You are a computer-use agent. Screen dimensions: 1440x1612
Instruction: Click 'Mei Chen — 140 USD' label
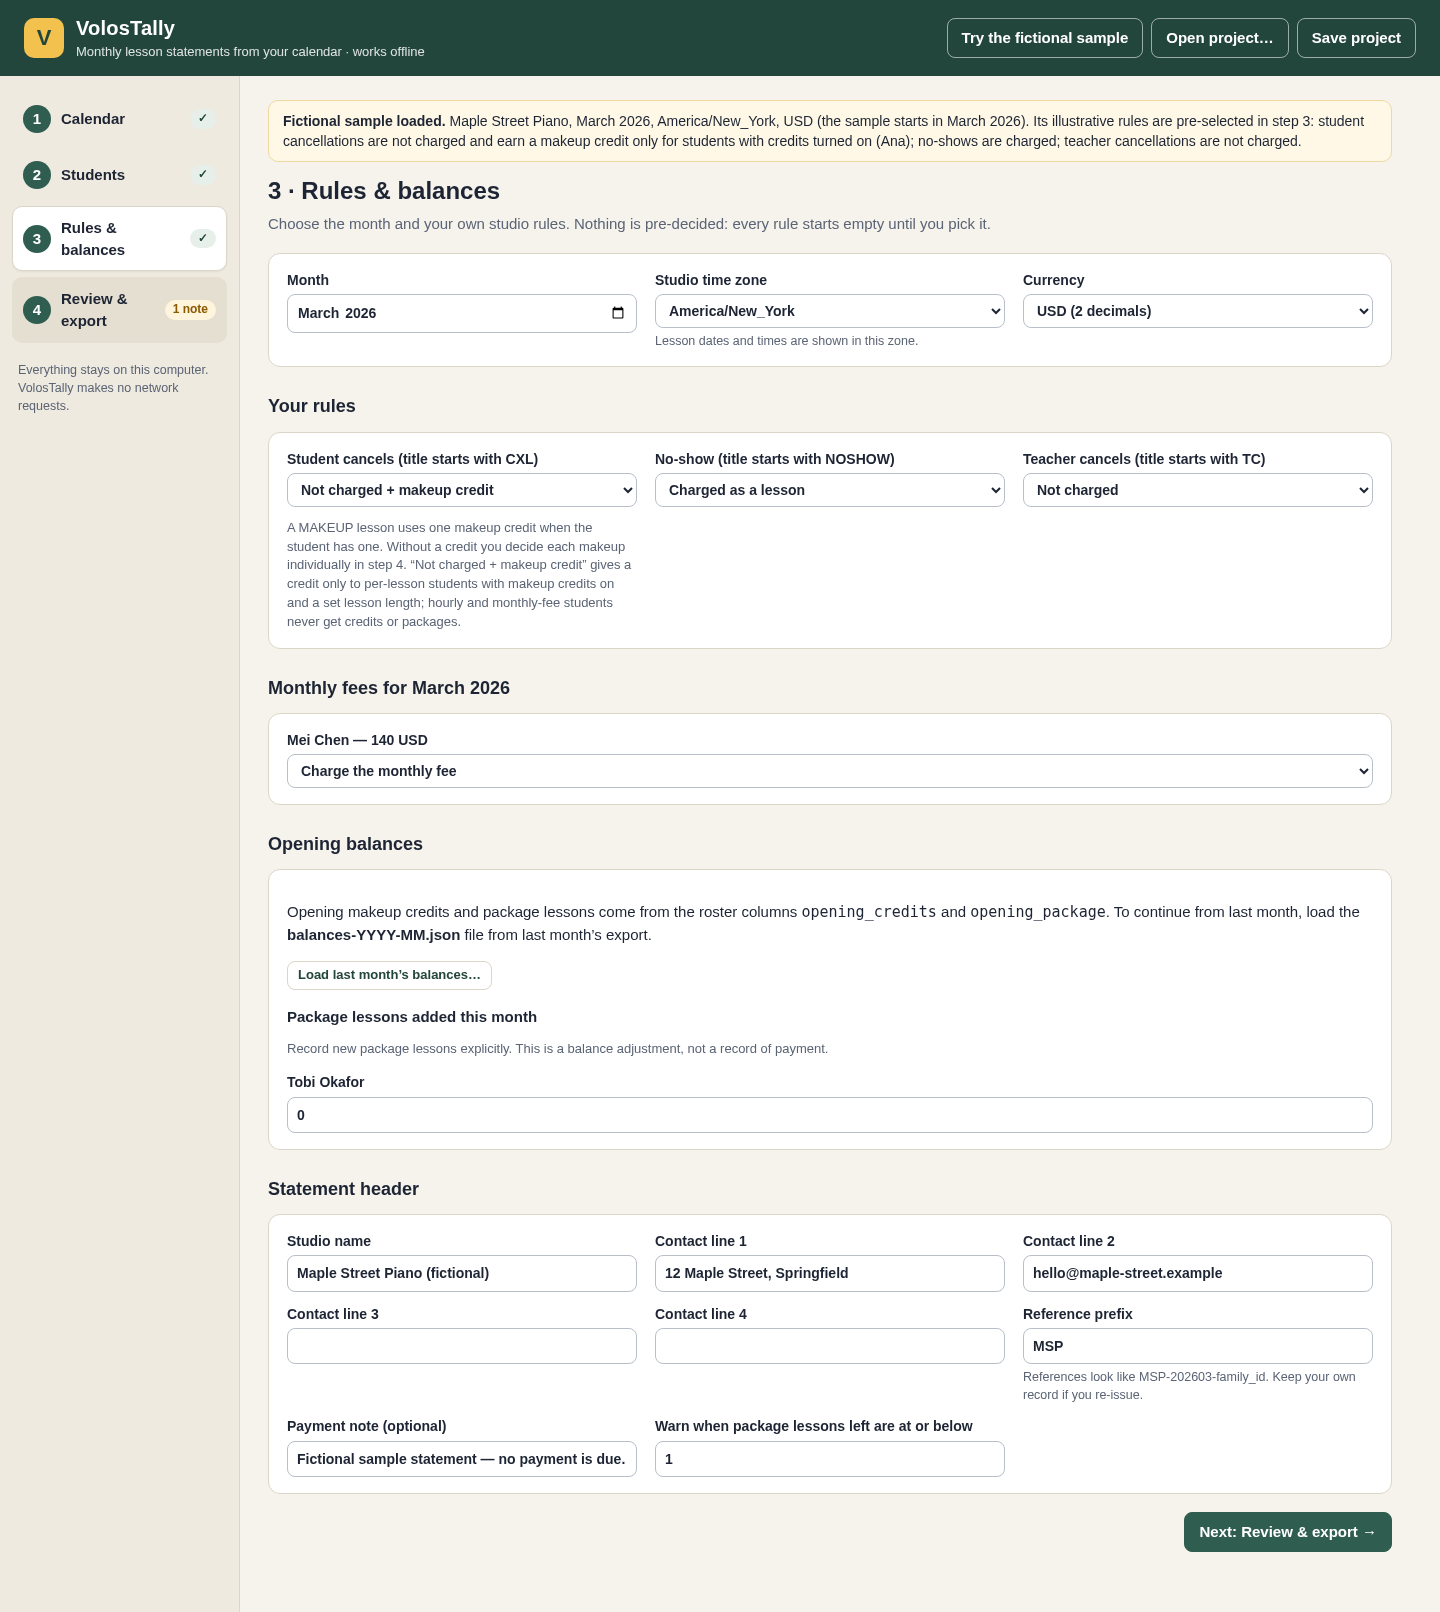click(357, 740)
